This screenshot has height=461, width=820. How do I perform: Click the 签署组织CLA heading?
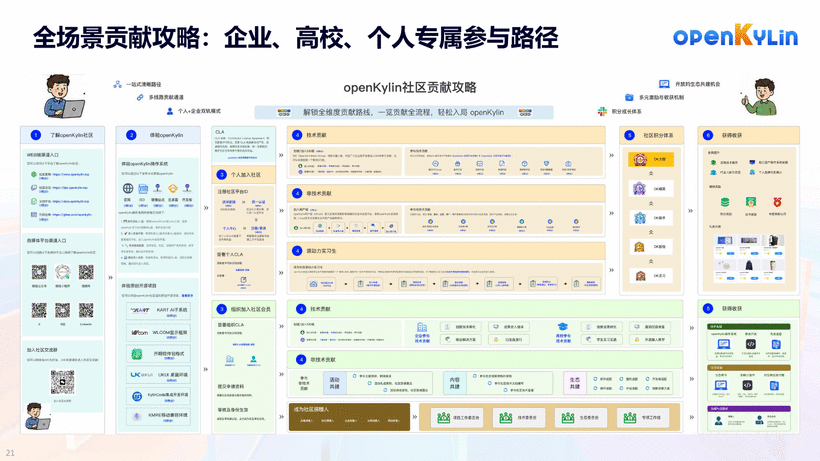tap(231, 325)
